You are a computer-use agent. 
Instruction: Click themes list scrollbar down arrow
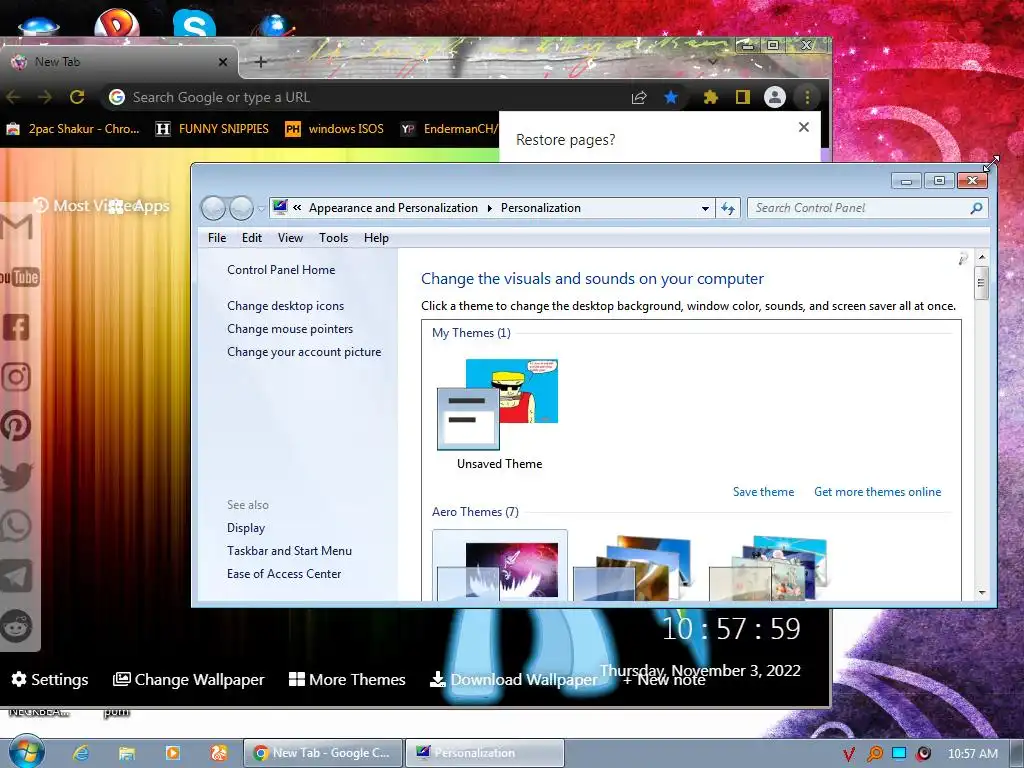coord(982,592)
